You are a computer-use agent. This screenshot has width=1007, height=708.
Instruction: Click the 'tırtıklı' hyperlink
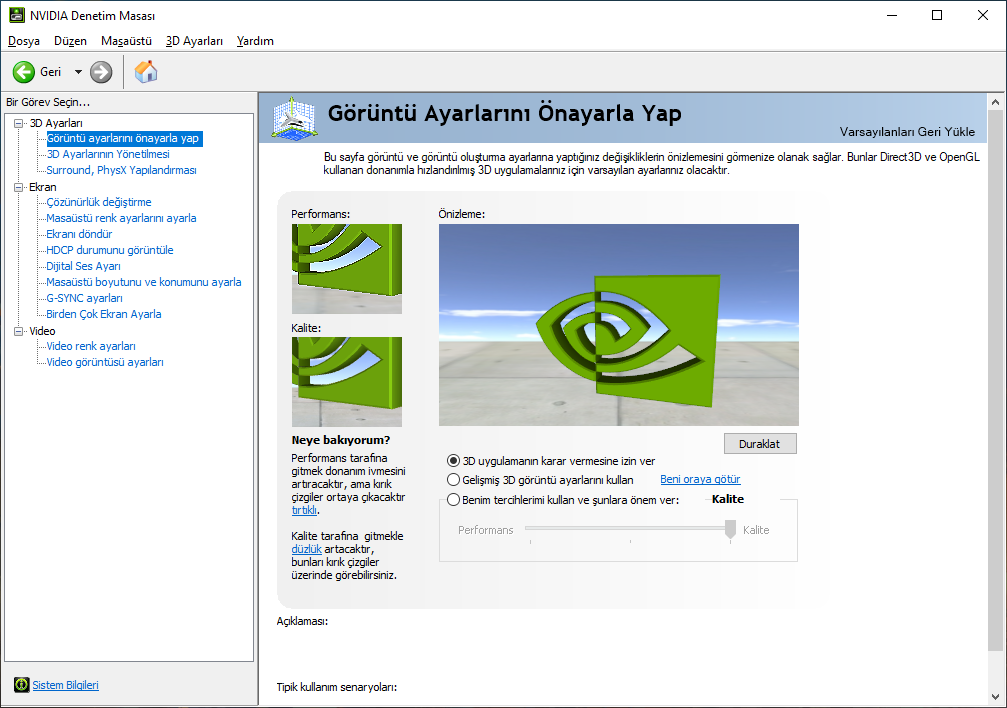(304, 510)
